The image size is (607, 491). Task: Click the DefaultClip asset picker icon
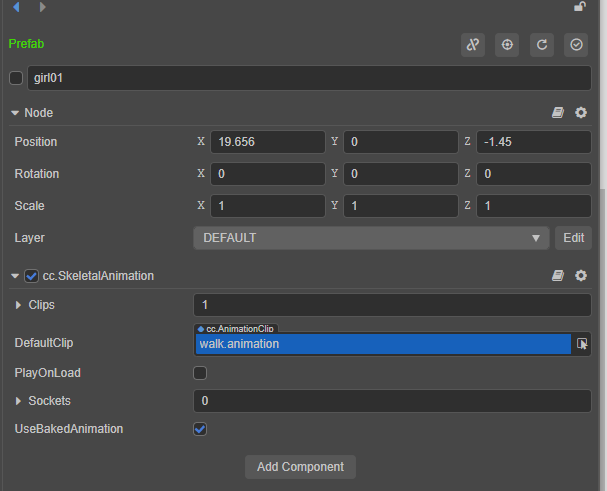click(x=582, y=344)
